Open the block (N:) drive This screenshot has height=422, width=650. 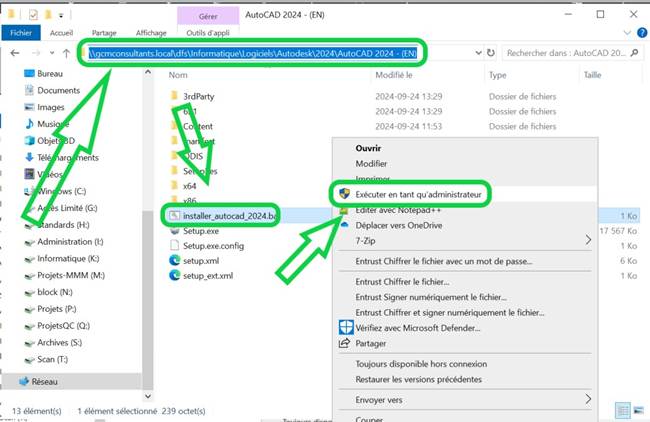(55, 292)
